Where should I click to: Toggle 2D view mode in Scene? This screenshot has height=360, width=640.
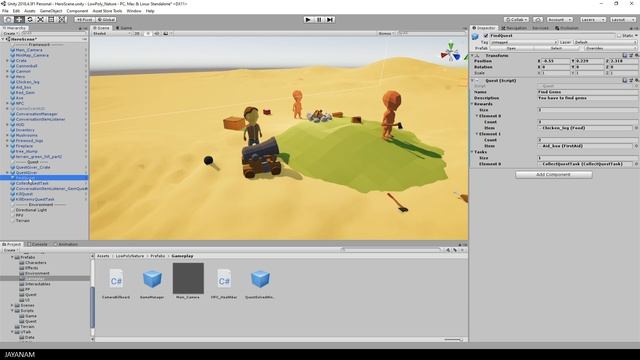point(137,33)
